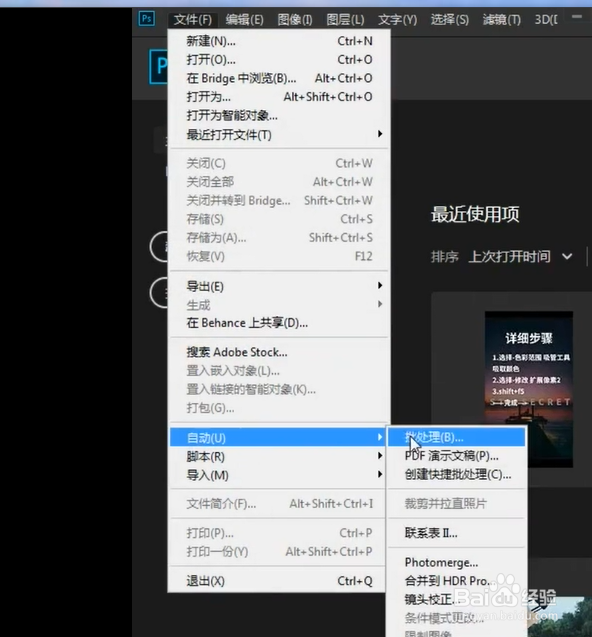
Task: Choose 退出(X) to quit Photoshop
Action: click(278, 581)
